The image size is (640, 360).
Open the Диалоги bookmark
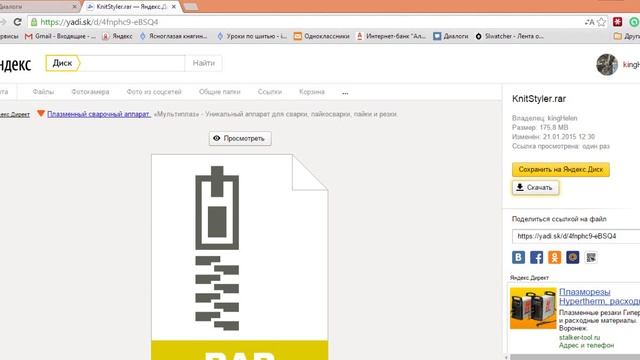click(451, 36)
